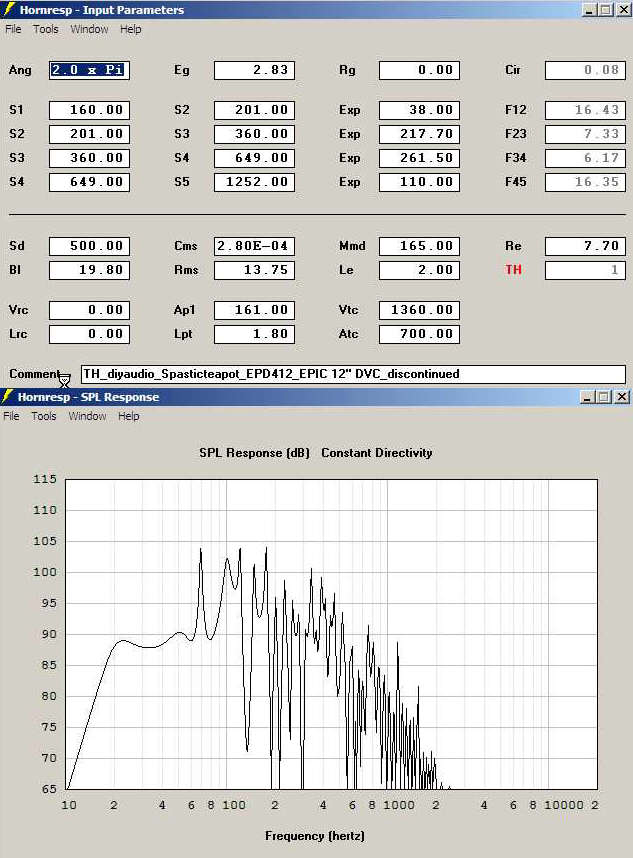Click the Le field with 2.00
The image size is (633, 858).
click(420, 270)
